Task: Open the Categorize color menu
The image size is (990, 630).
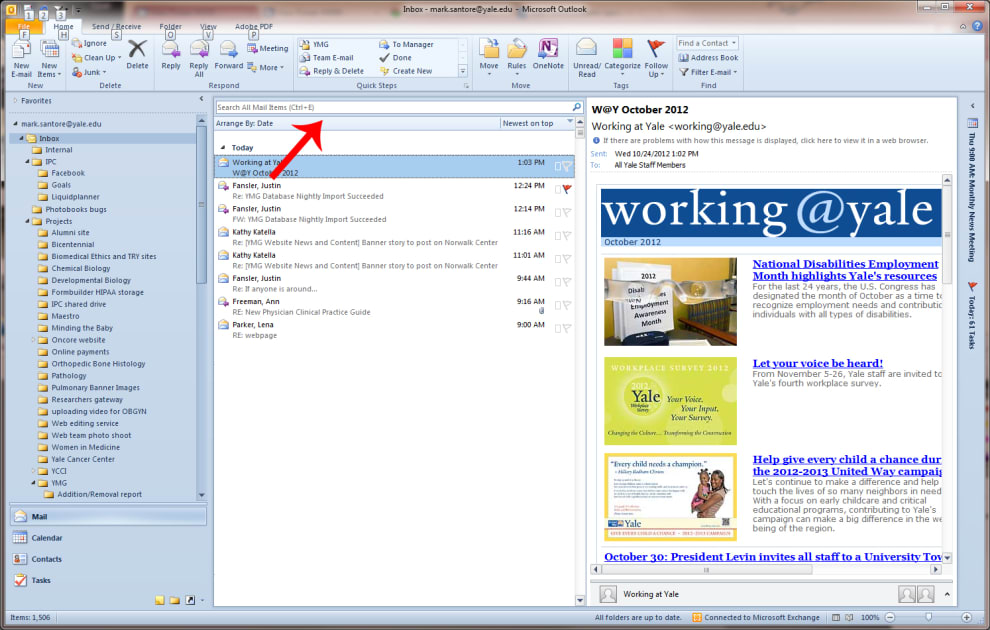Action: point(623,55)
